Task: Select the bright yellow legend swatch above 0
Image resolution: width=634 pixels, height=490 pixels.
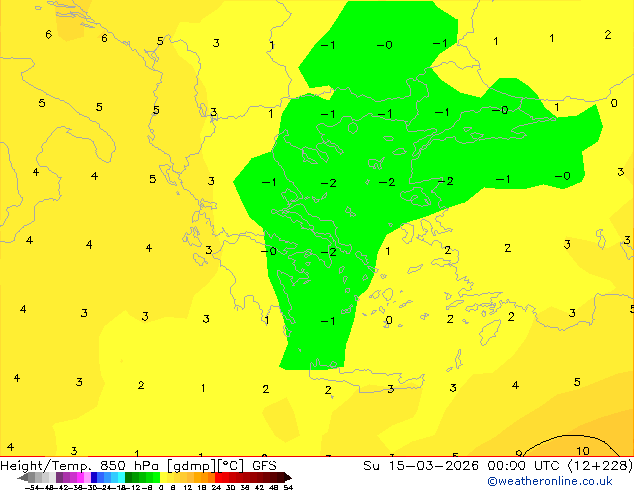Action: point(163,477)
